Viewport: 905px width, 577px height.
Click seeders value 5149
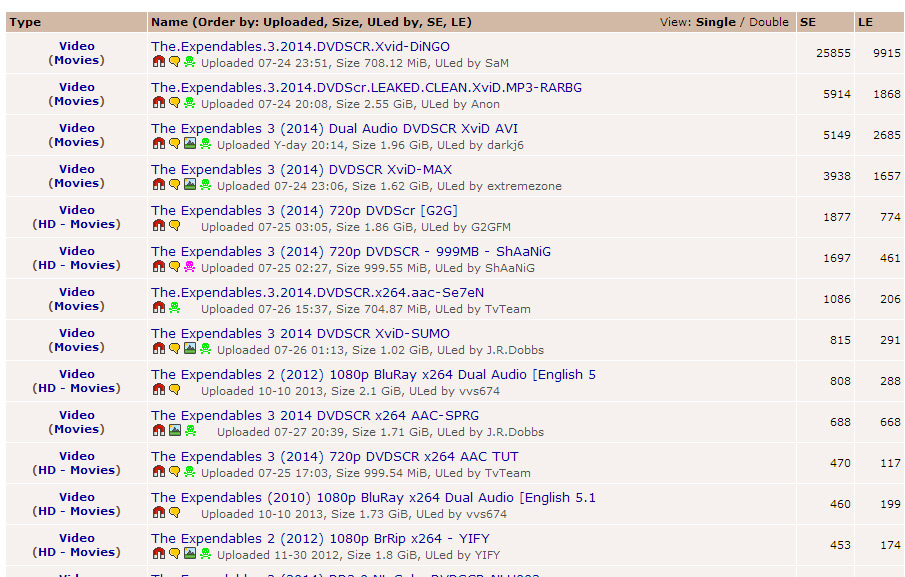(837, 135)
